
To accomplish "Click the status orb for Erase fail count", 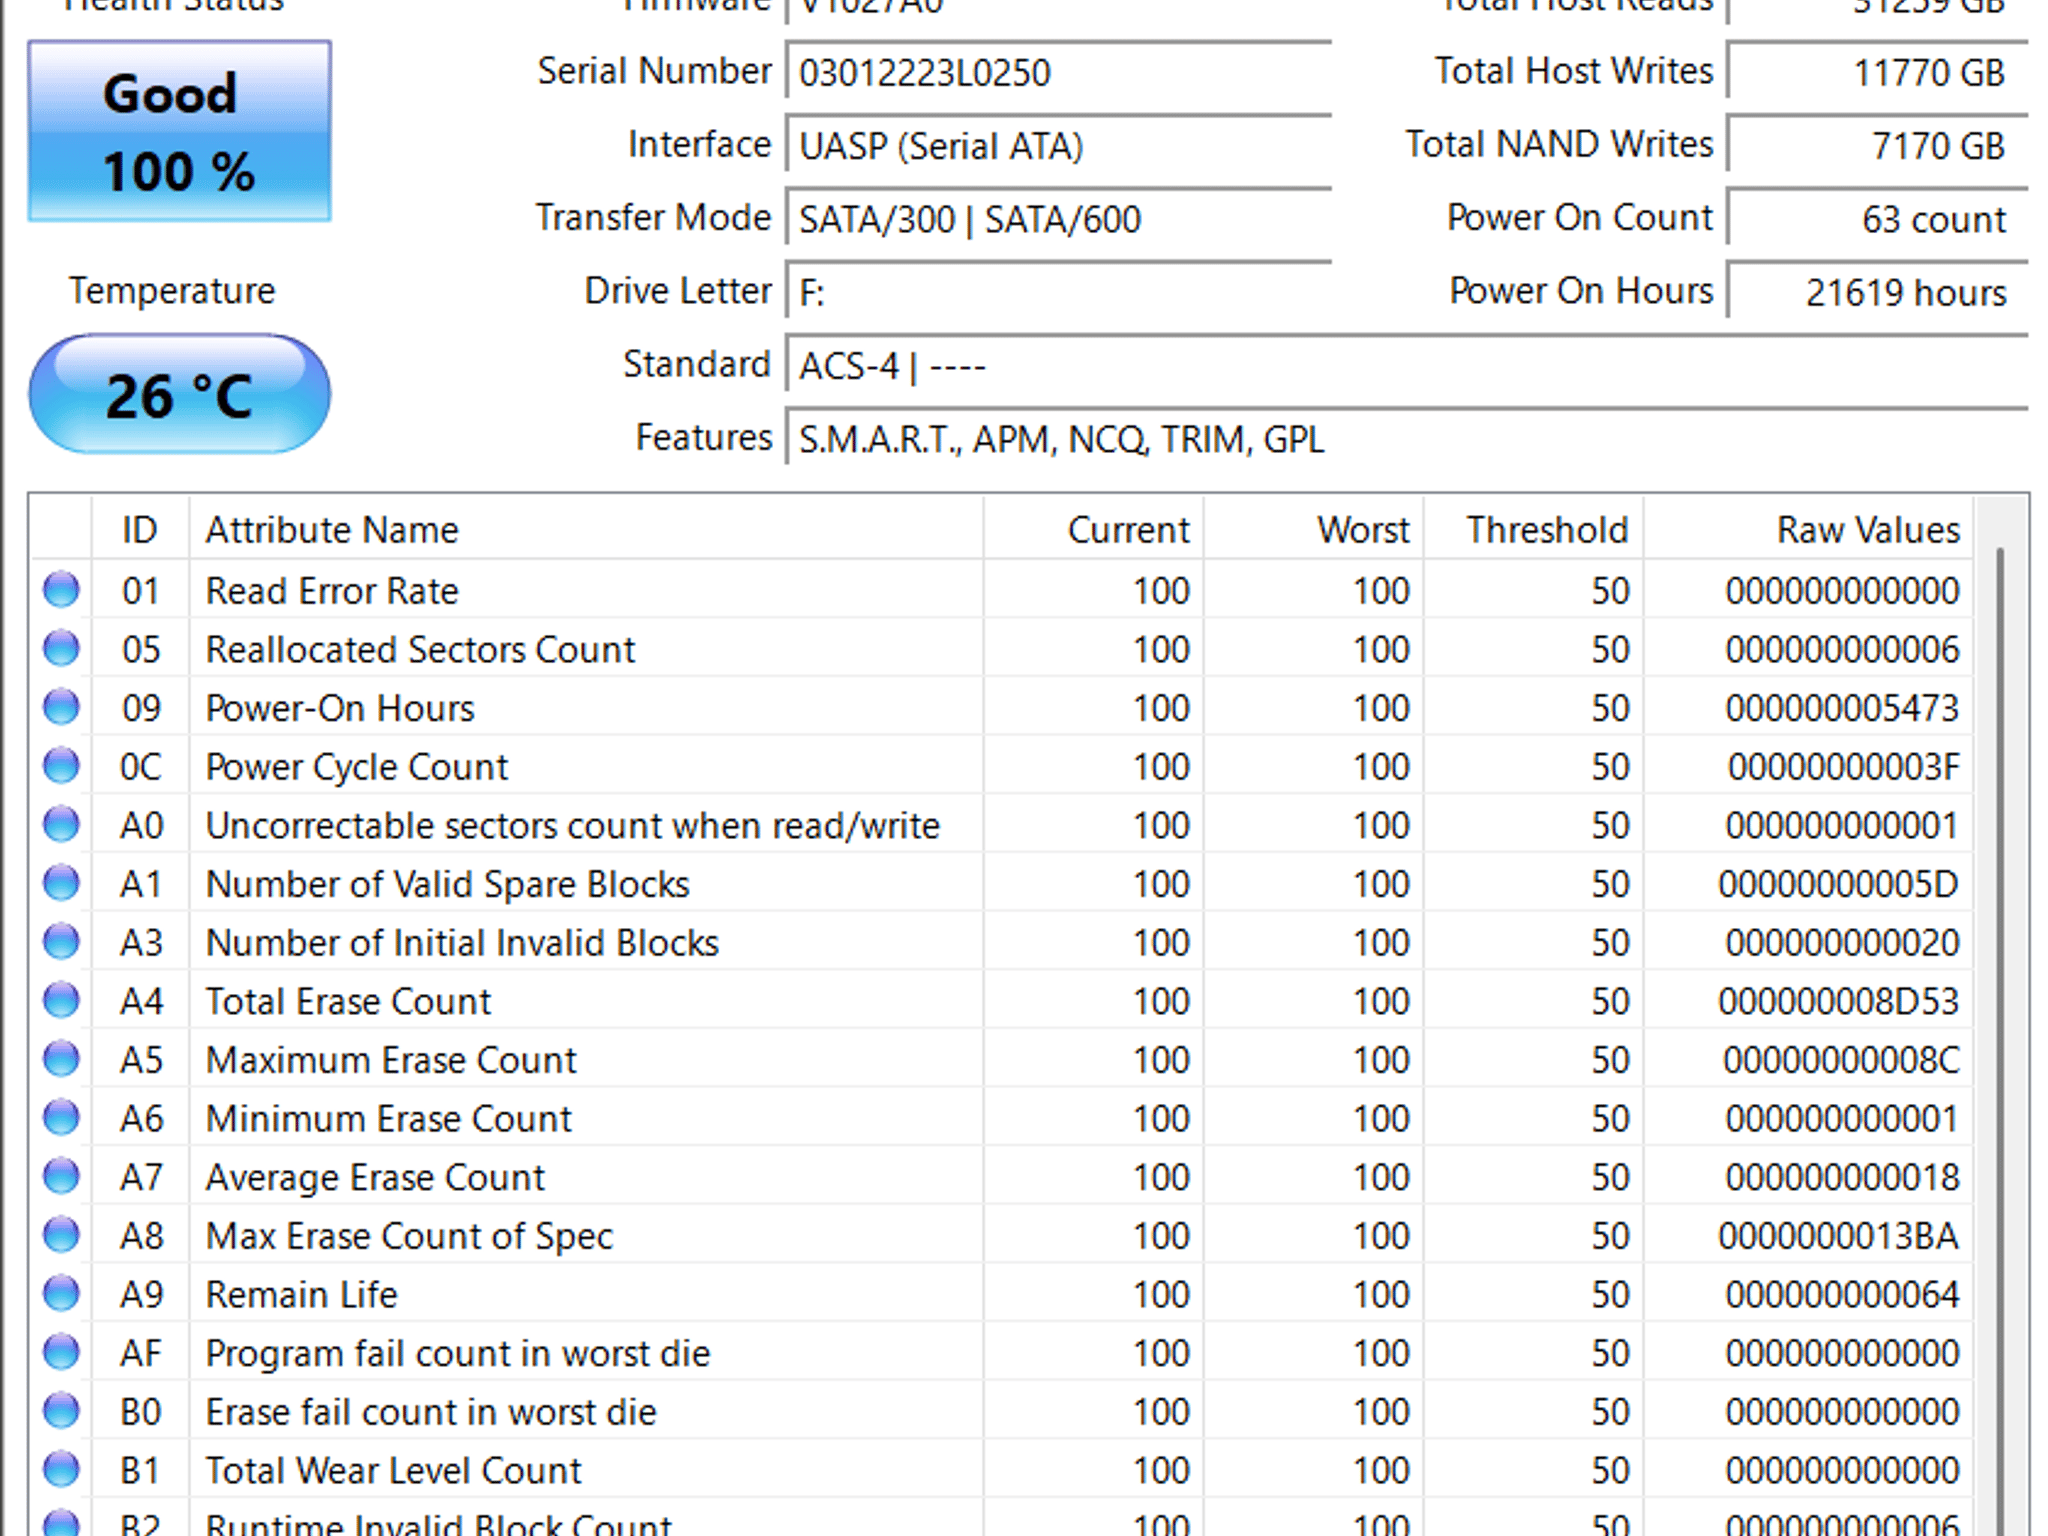I will point(61,1410).
